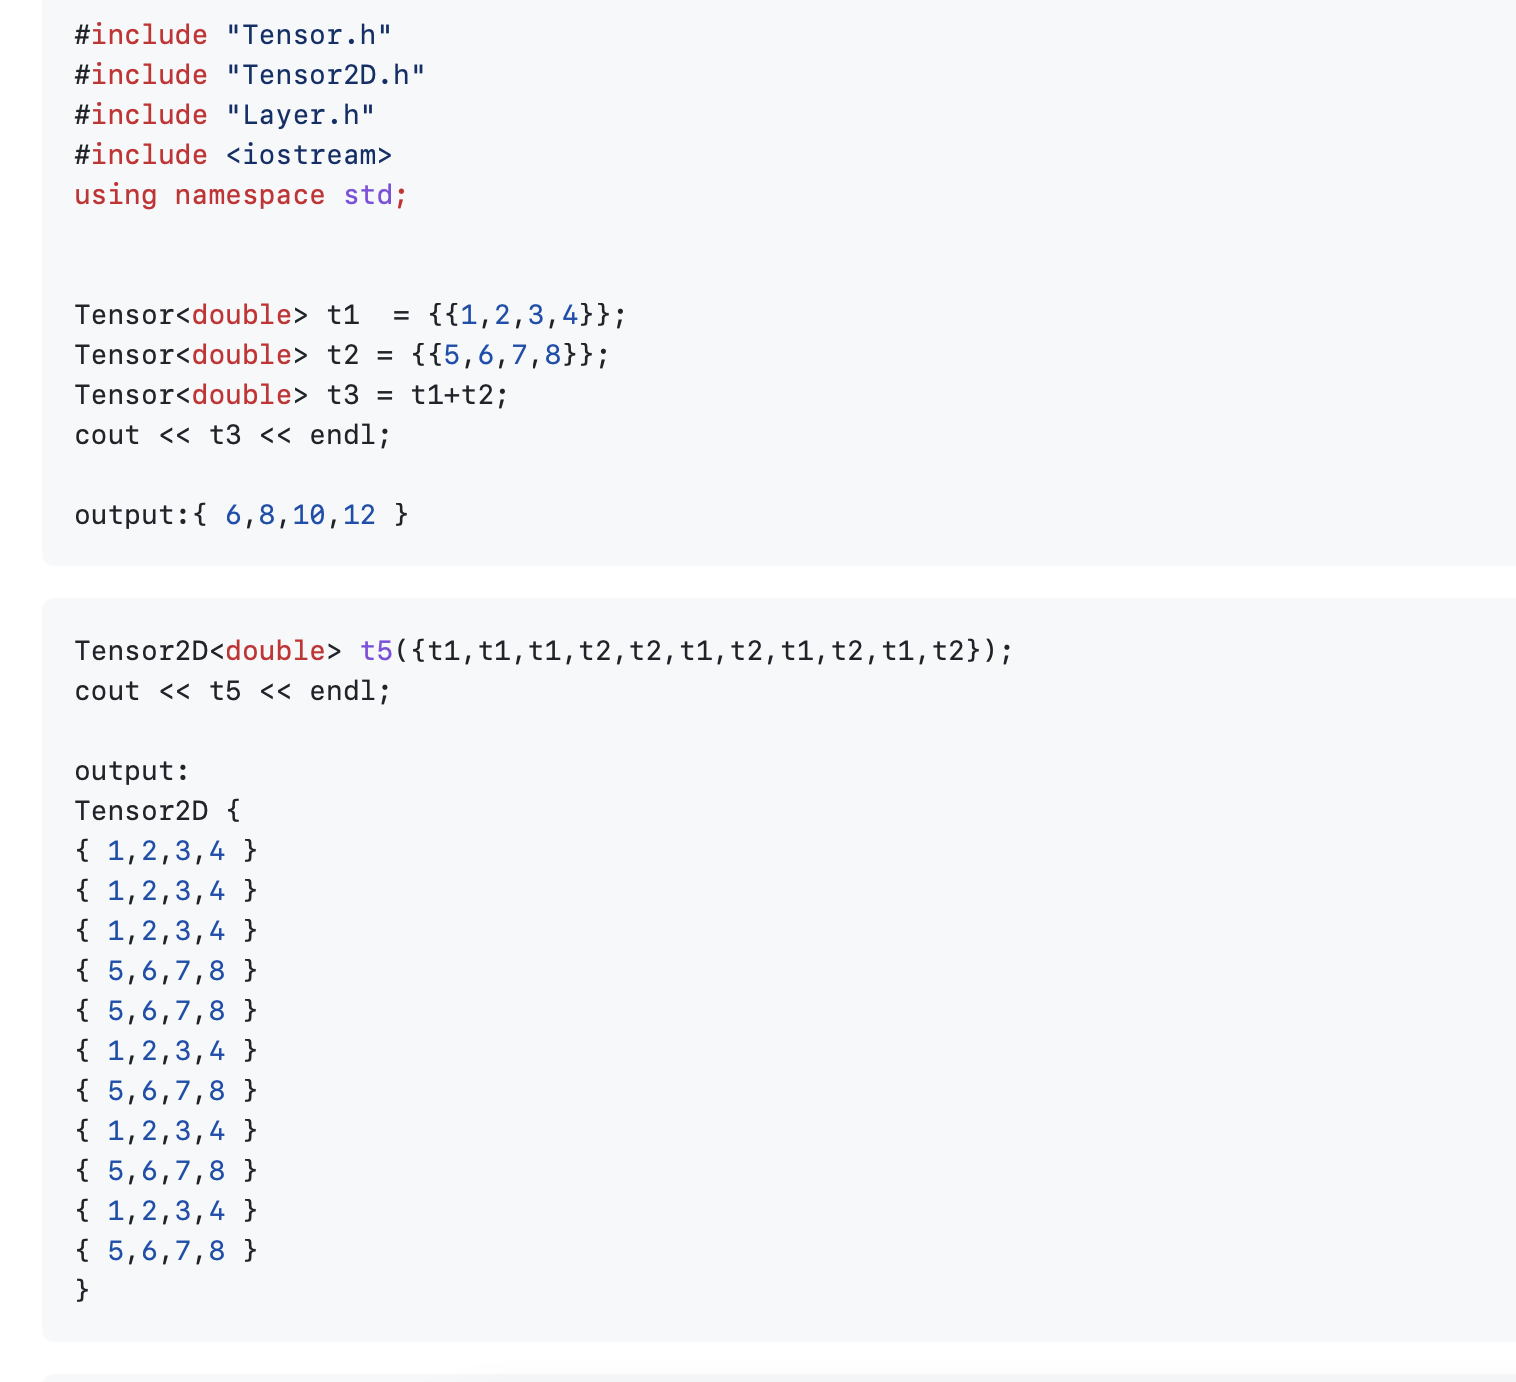Click the t1+t2 expression
This screenshot has height=1382, width=1516.
pyautogui.click(x=459, y=395)
